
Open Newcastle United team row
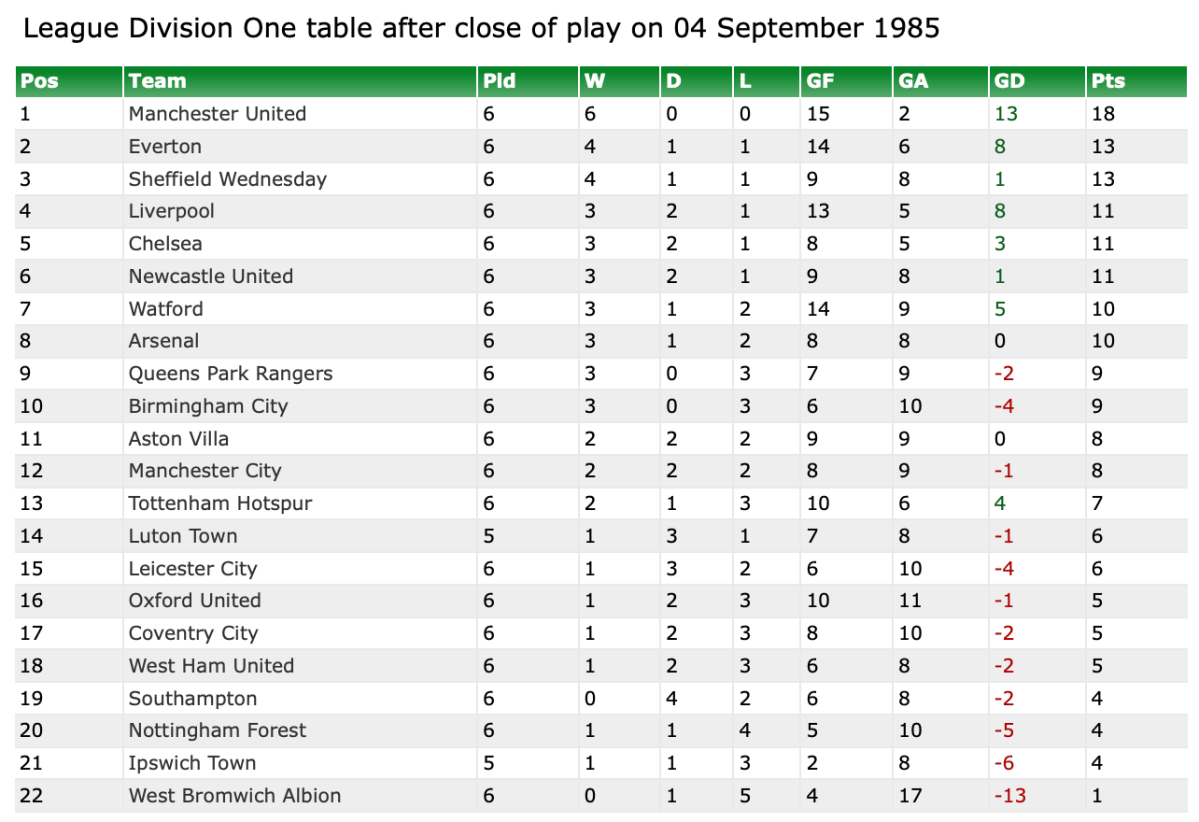tap(210, 277)
